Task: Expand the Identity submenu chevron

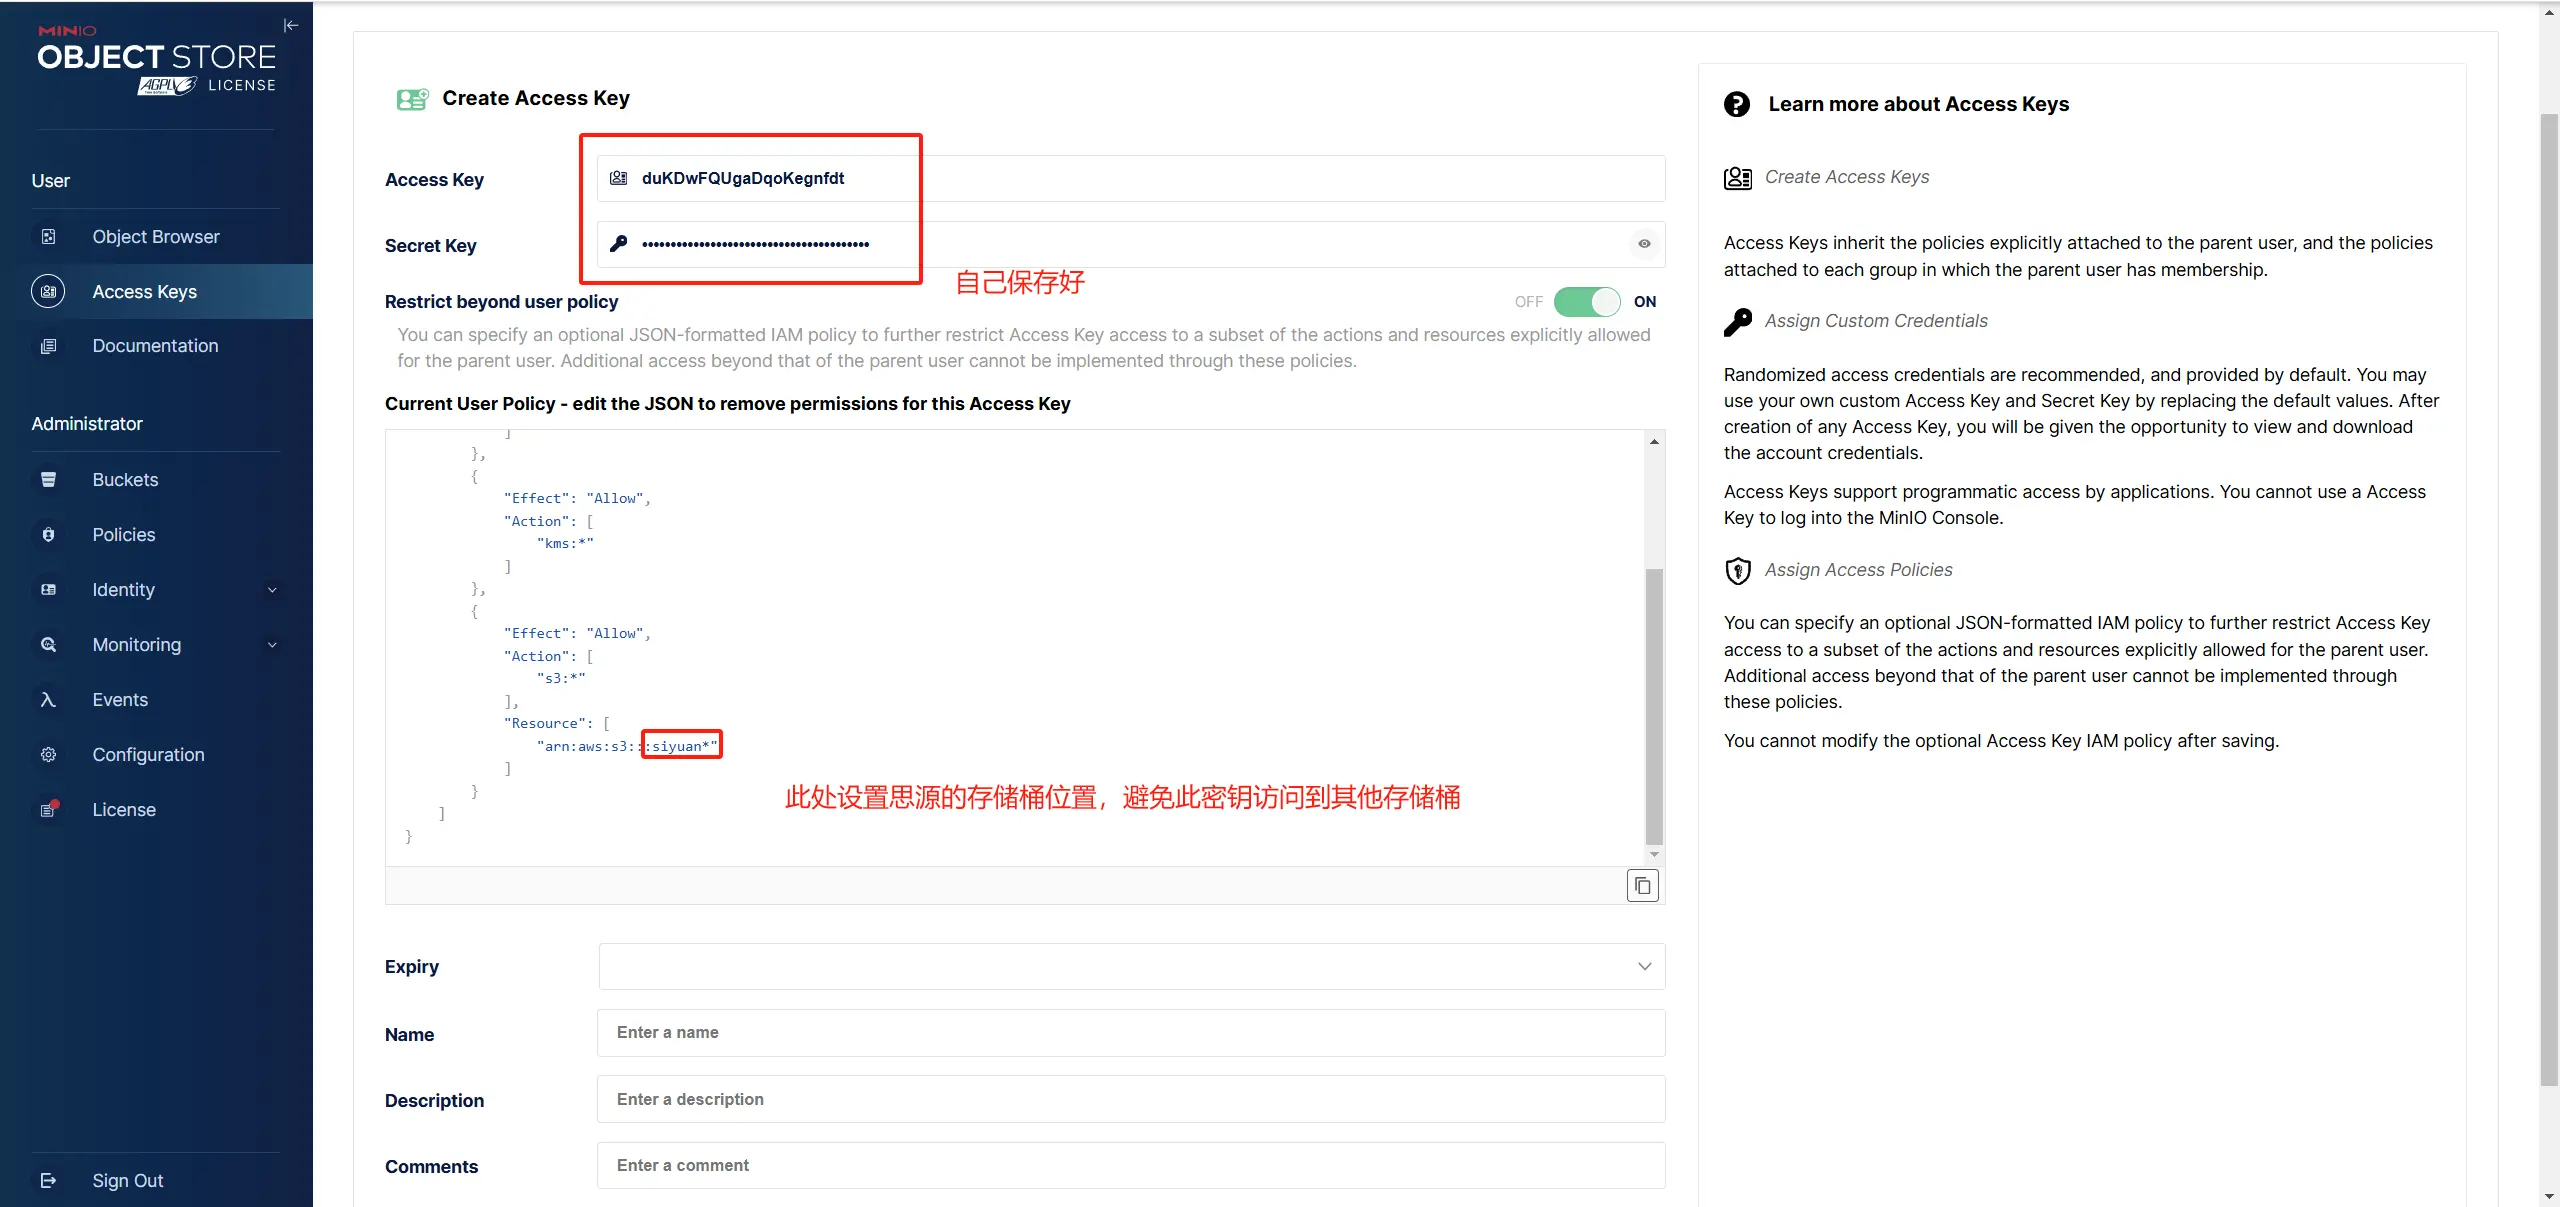Action: click(x=272, y=590)
